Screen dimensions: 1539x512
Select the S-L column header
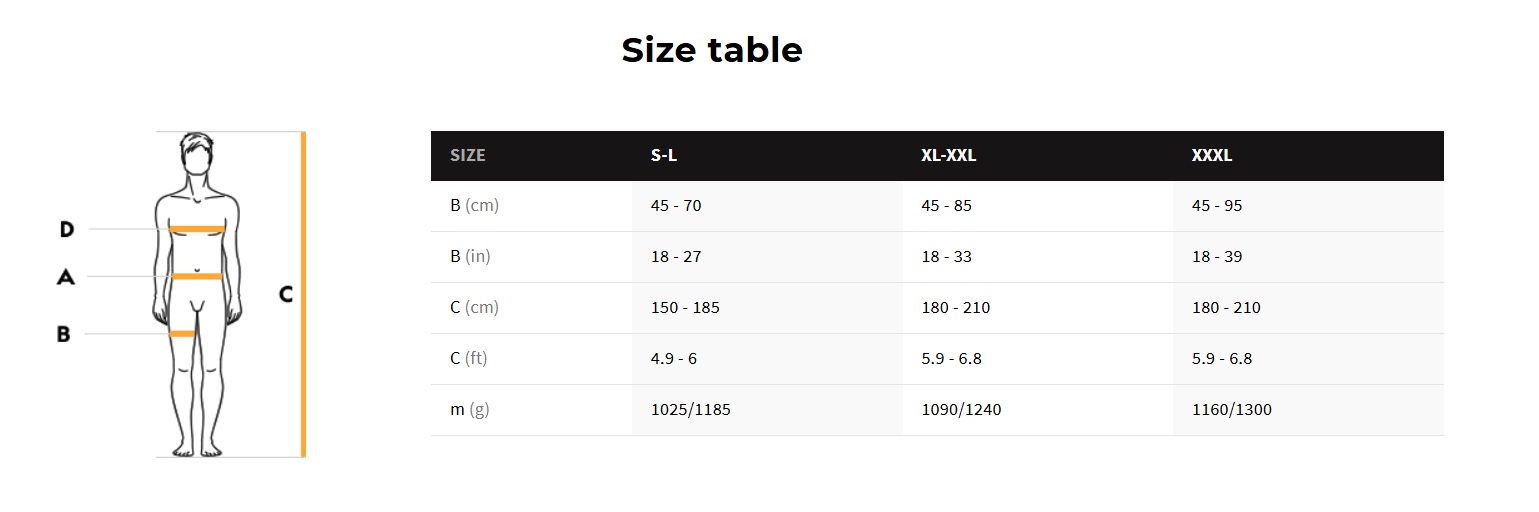coord(665,156)
